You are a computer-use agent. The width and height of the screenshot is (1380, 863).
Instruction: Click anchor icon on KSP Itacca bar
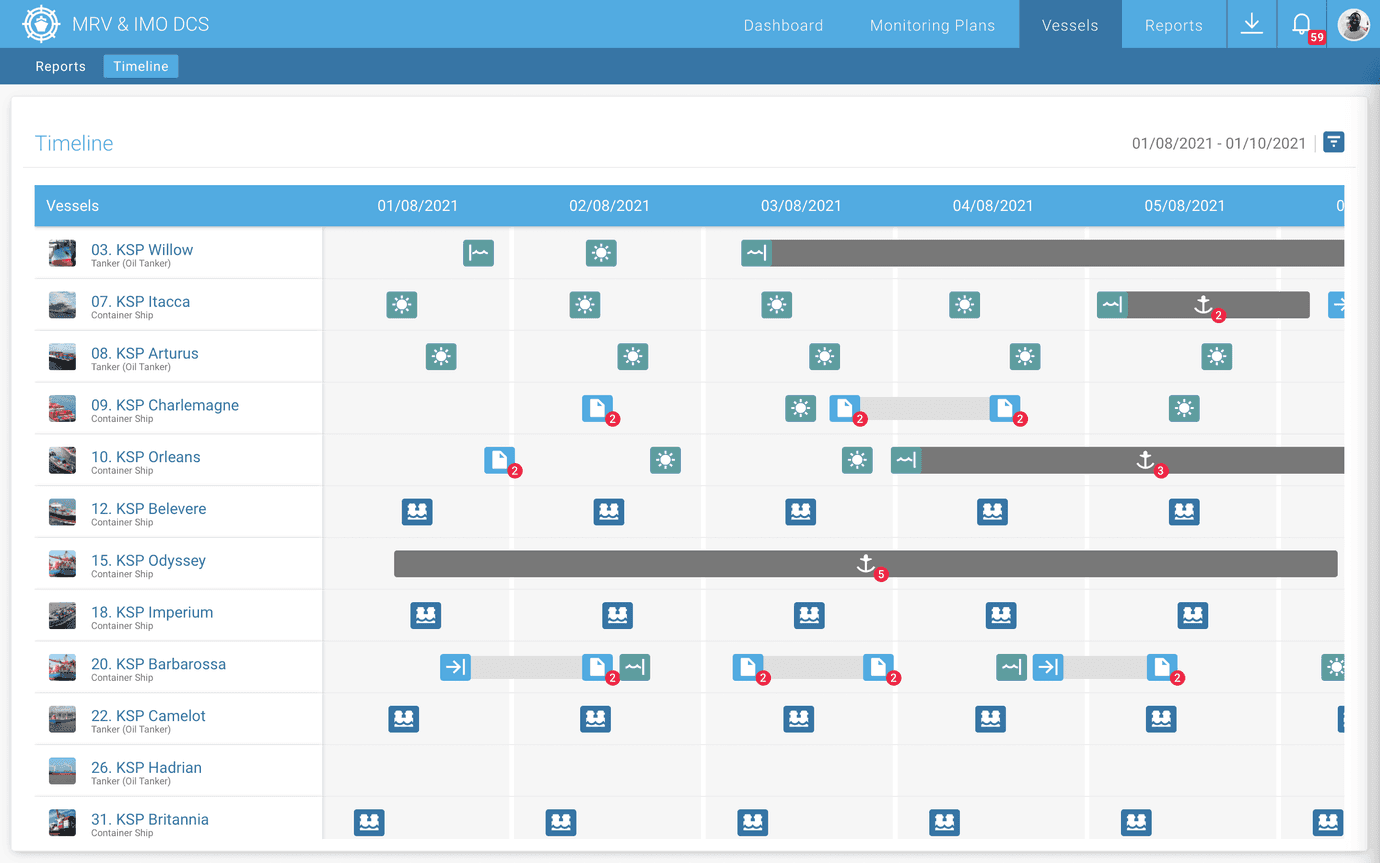point(1203,305)
